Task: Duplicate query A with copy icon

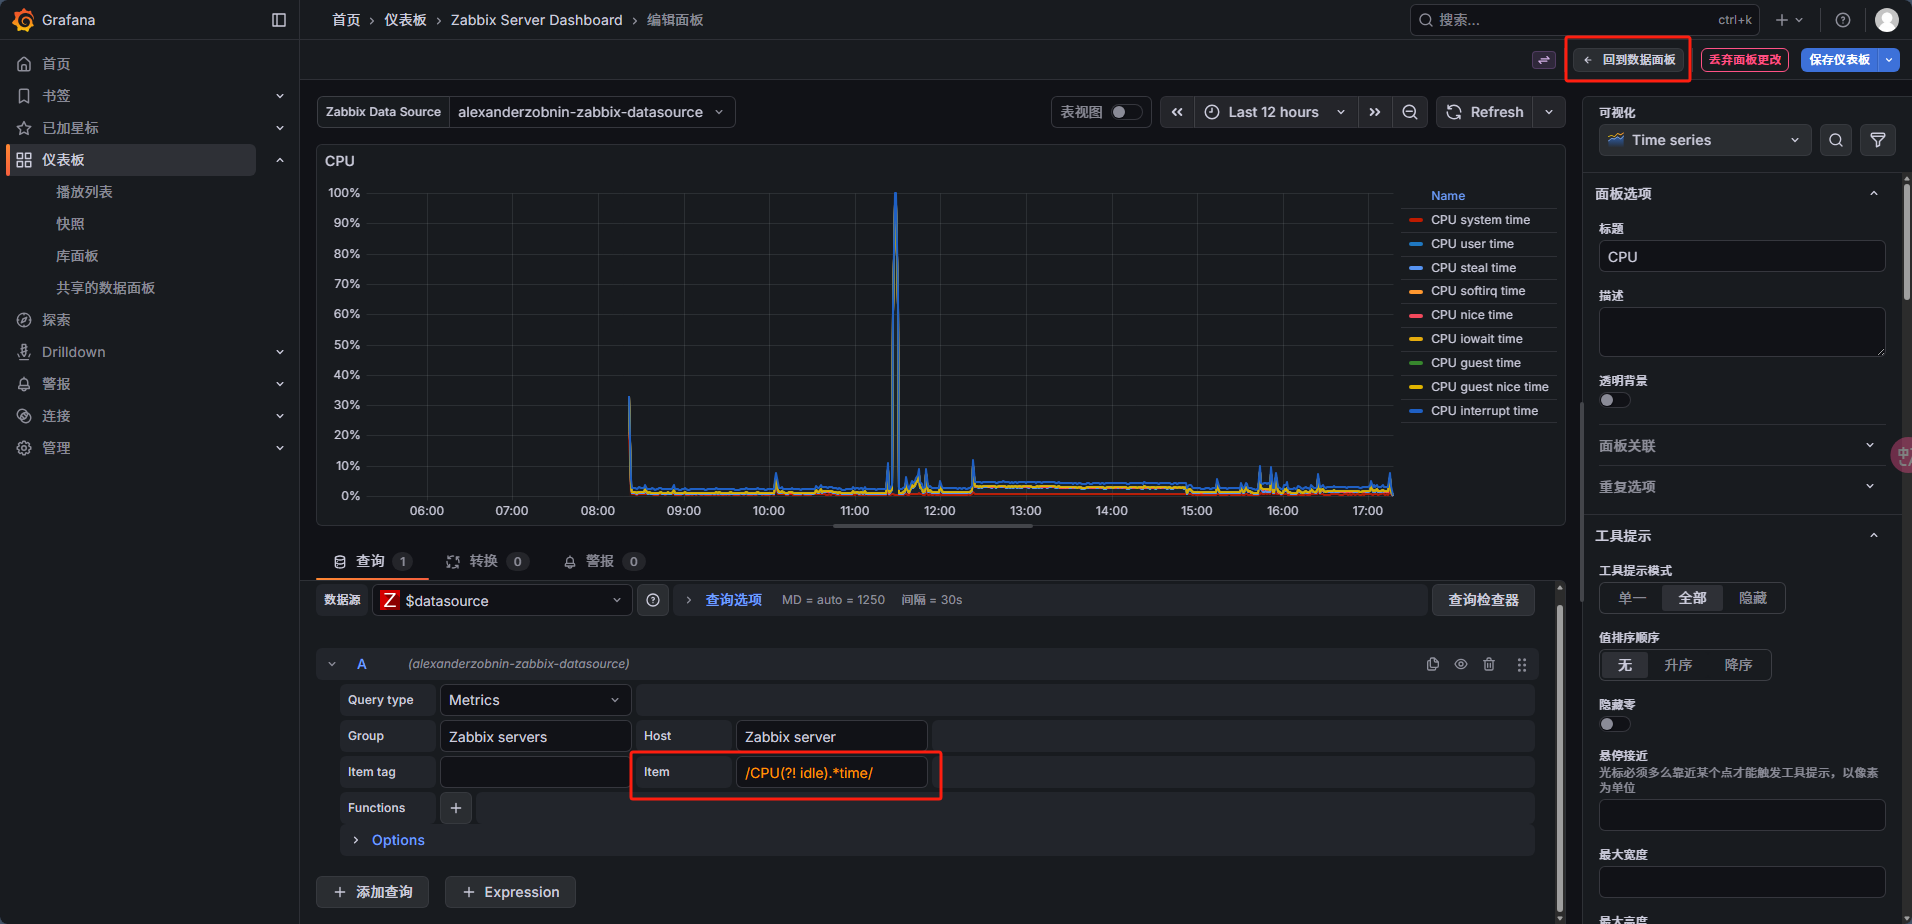Action: (1433, 664)
